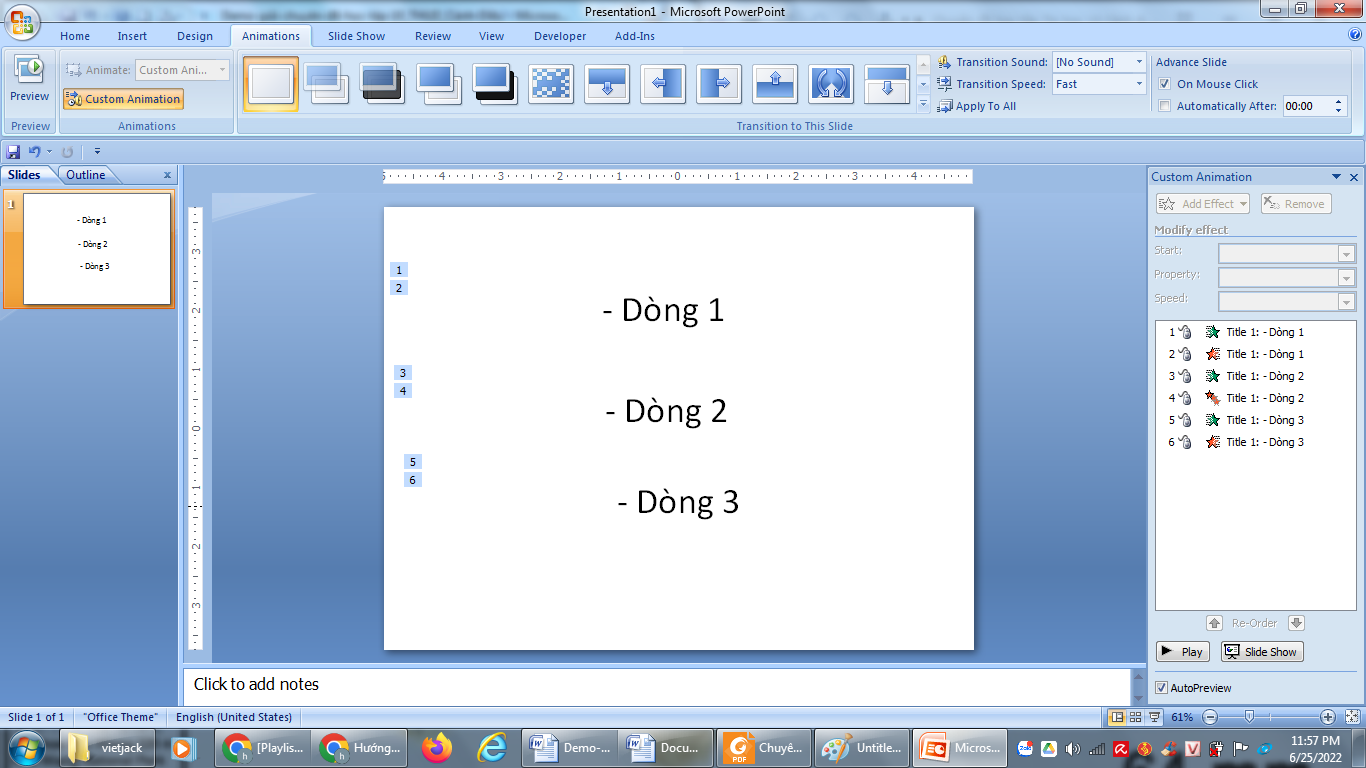1366x768 pixels.
Task: Toggle the On Mouse Click checkbox
Action: tap(1164, 84)
